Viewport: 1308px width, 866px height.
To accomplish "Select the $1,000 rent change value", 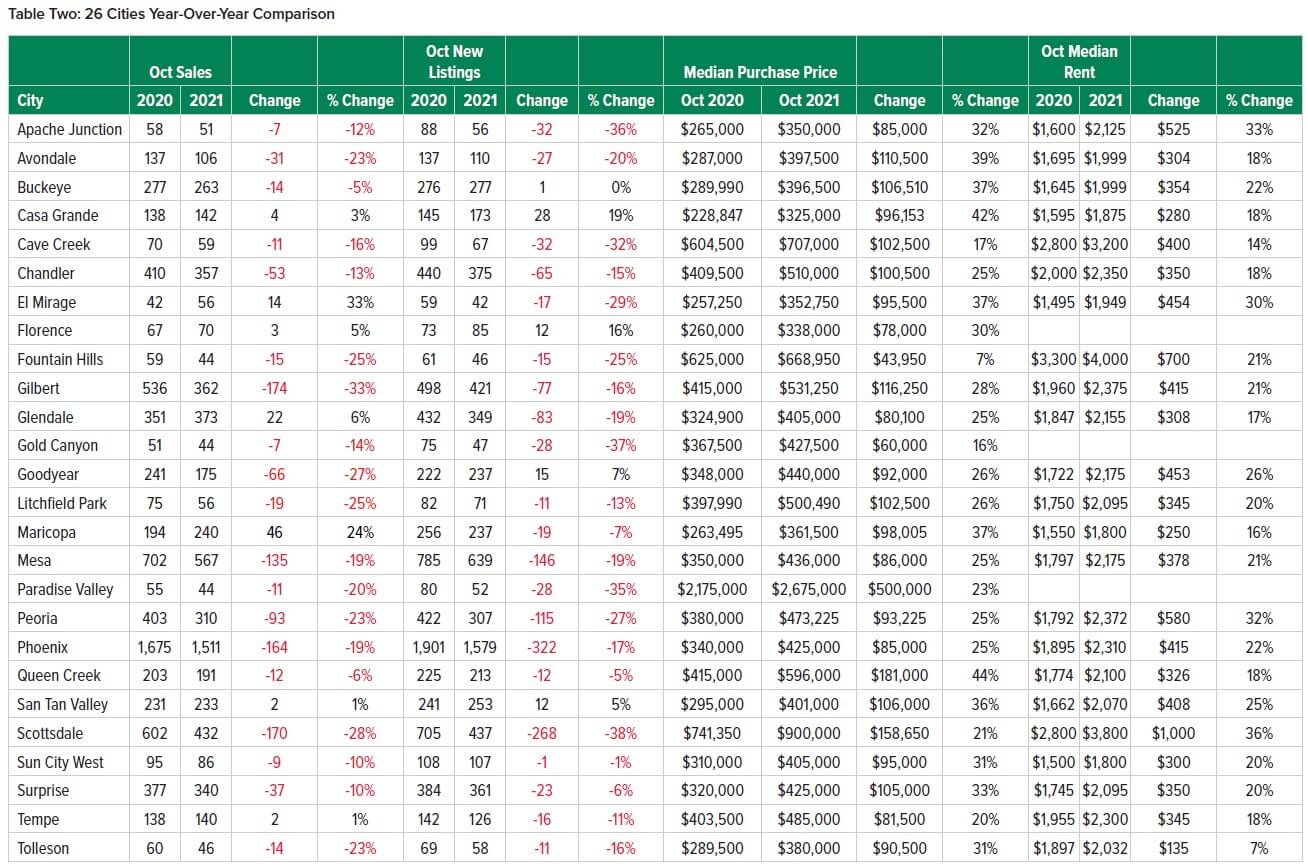I will coord(1173,733).
